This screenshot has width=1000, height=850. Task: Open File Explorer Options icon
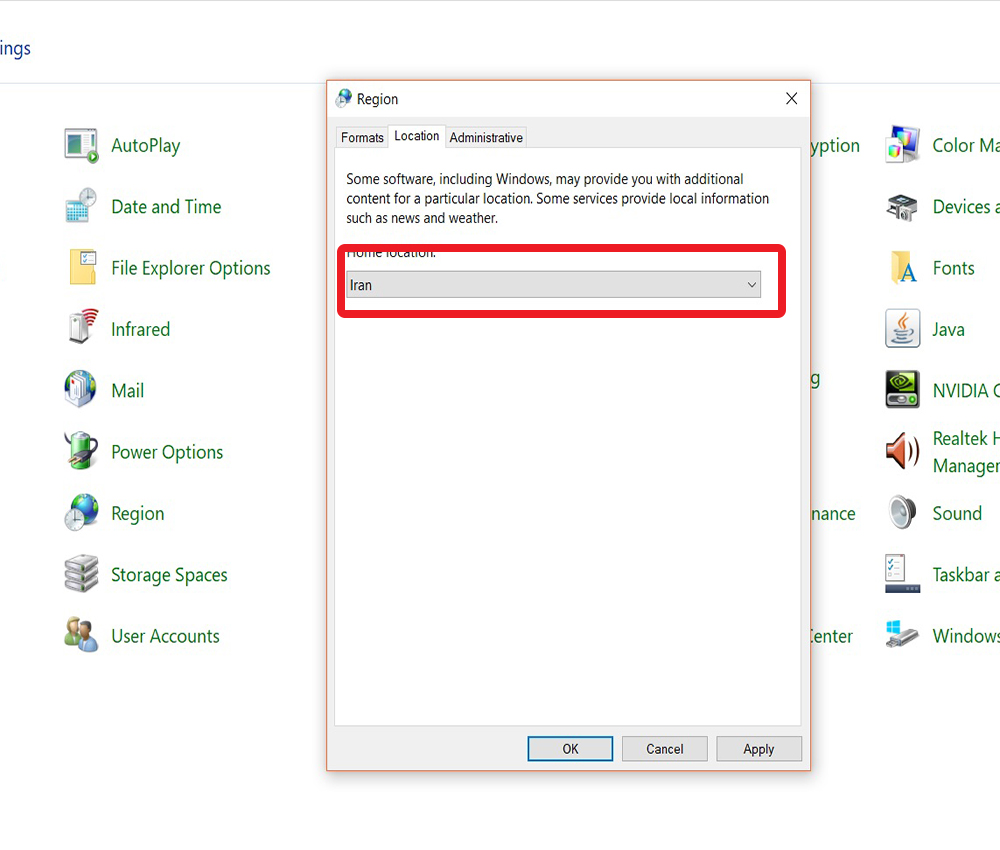pyautogui.click(x=81, y=268)
